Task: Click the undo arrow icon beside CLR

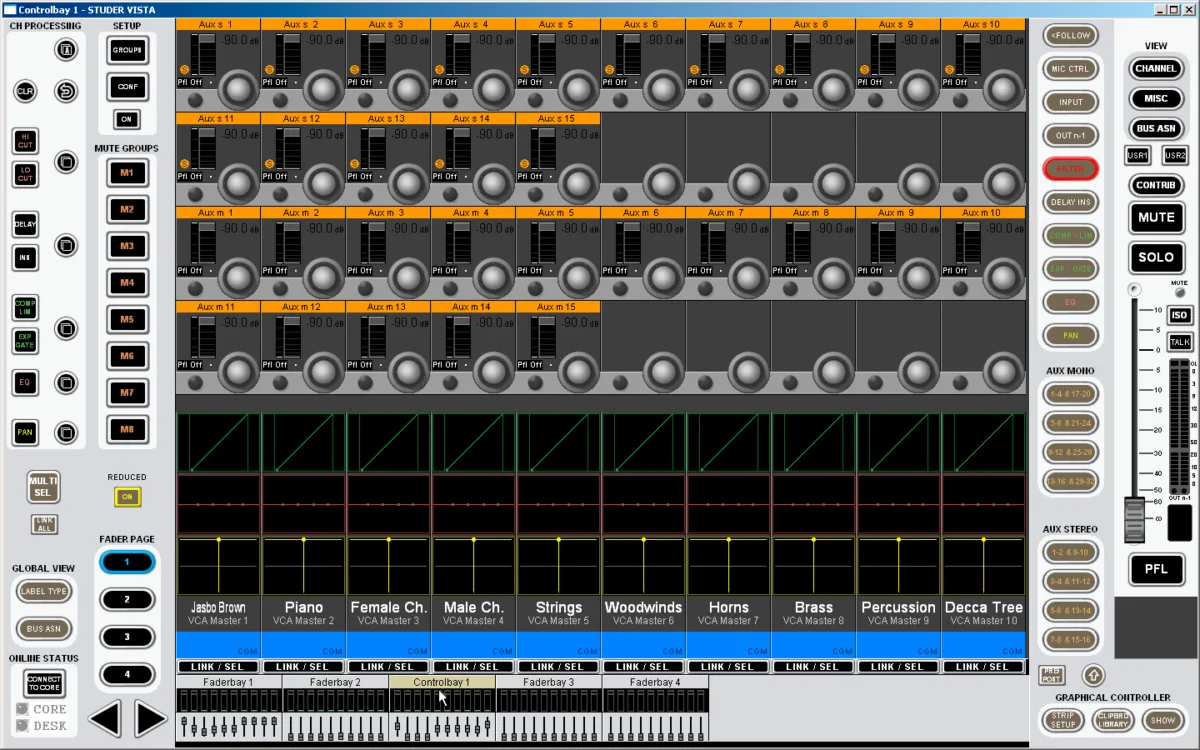Action: tap(66, 92)
